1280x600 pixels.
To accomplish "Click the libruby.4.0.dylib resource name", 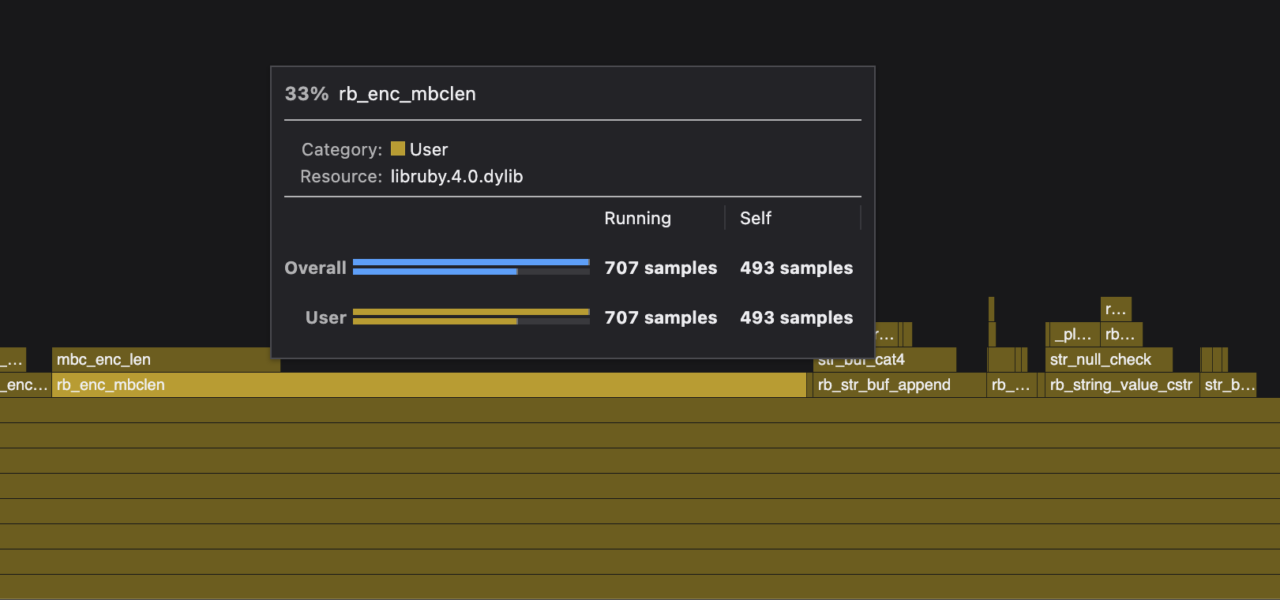I will coord(456,177).
